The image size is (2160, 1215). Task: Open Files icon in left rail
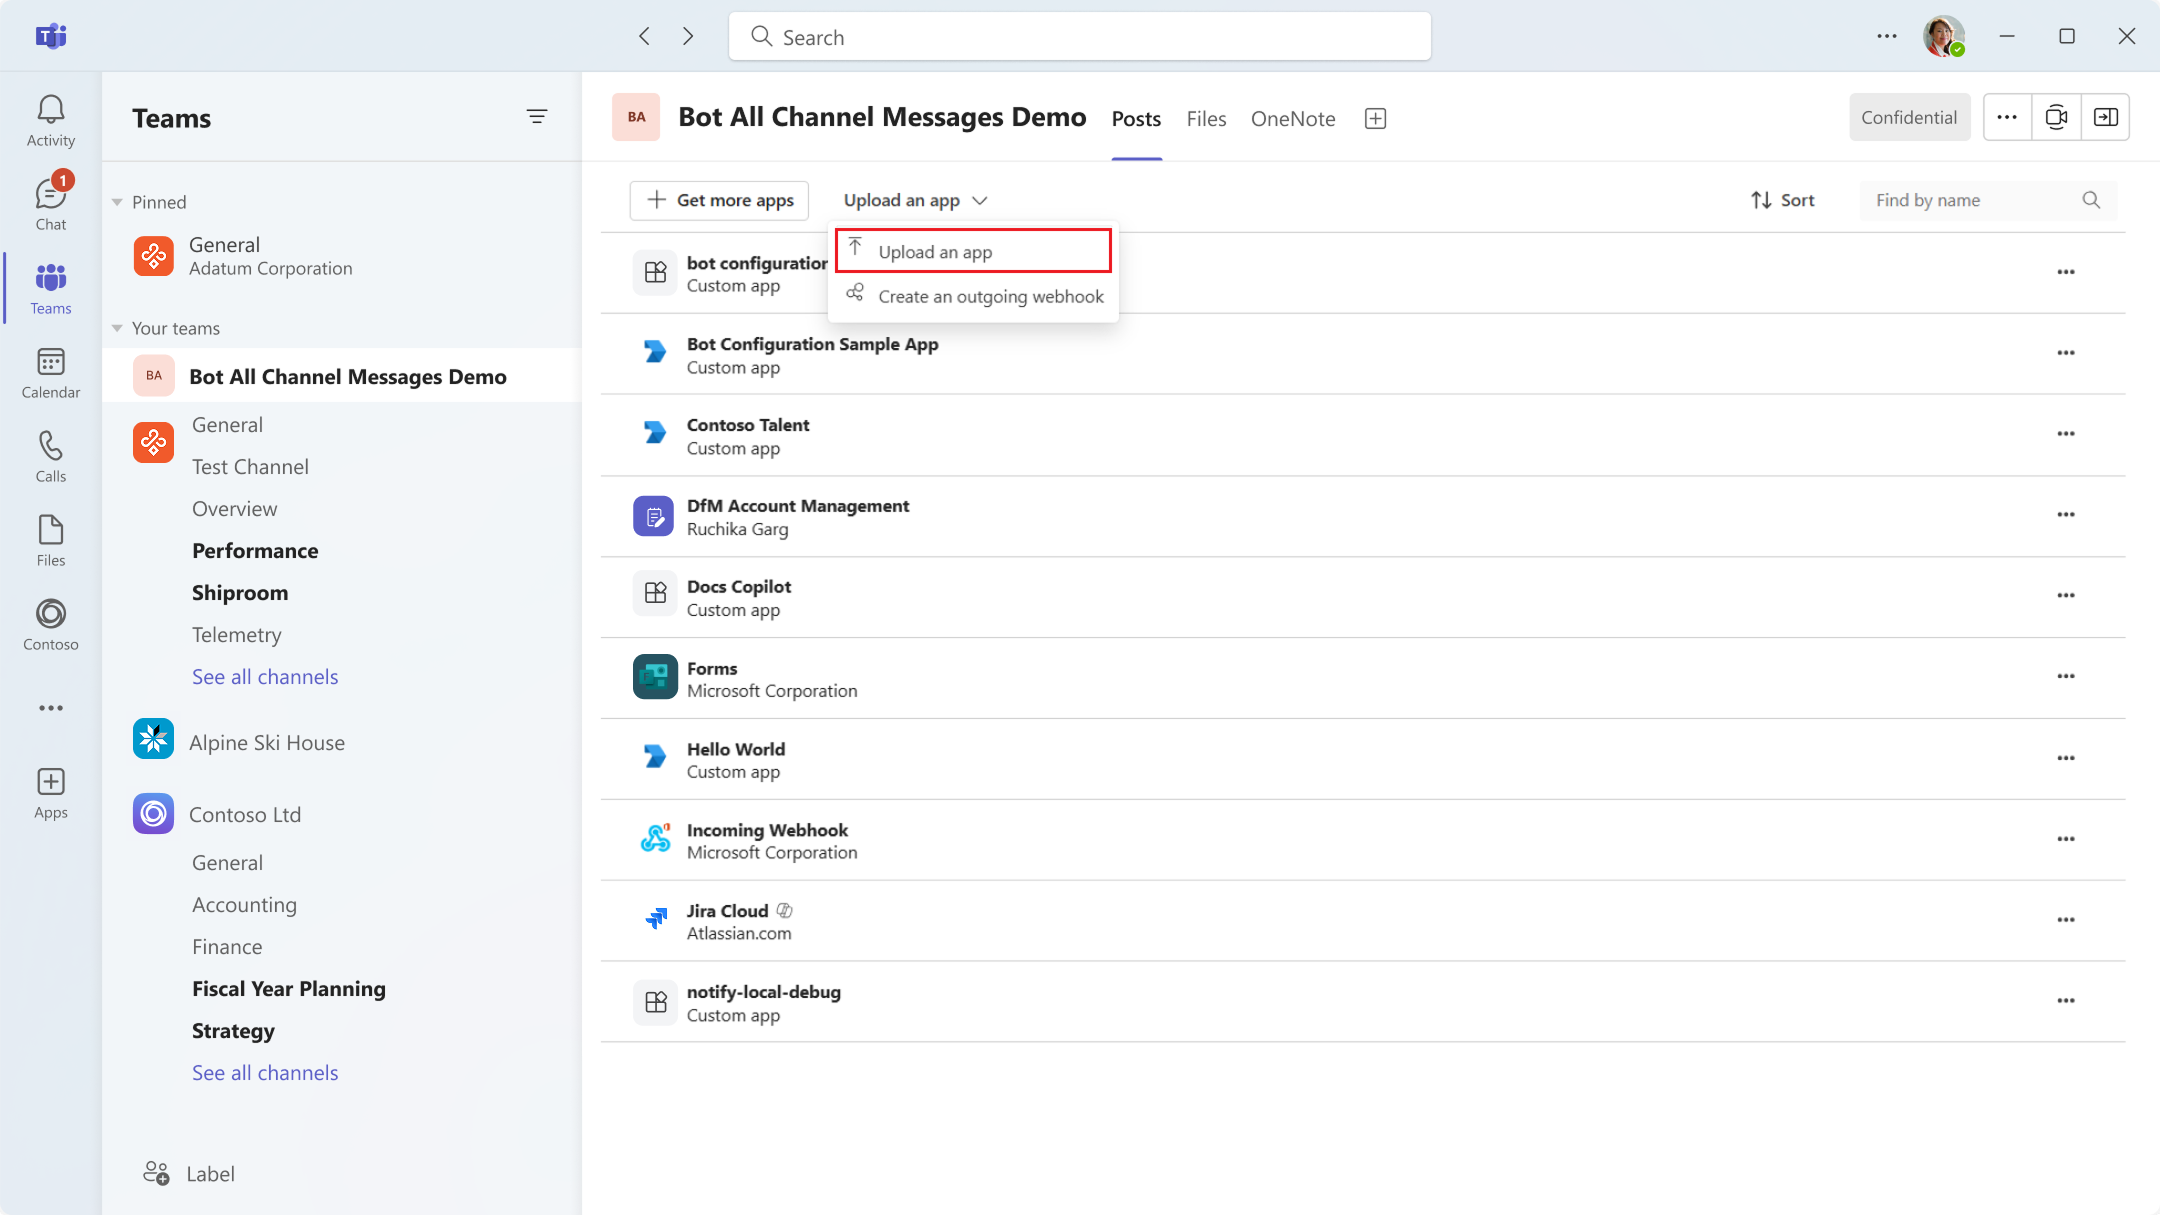[51, 540]
